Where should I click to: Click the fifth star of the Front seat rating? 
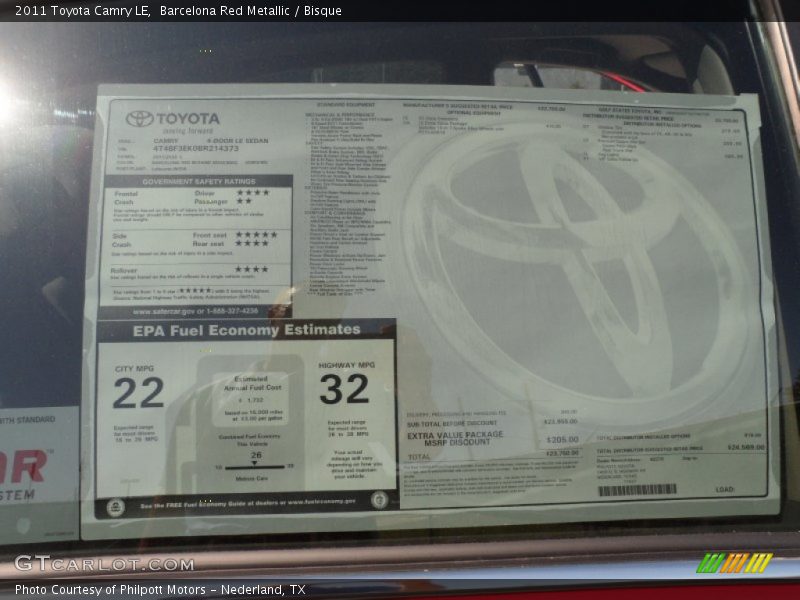point(276,234)
